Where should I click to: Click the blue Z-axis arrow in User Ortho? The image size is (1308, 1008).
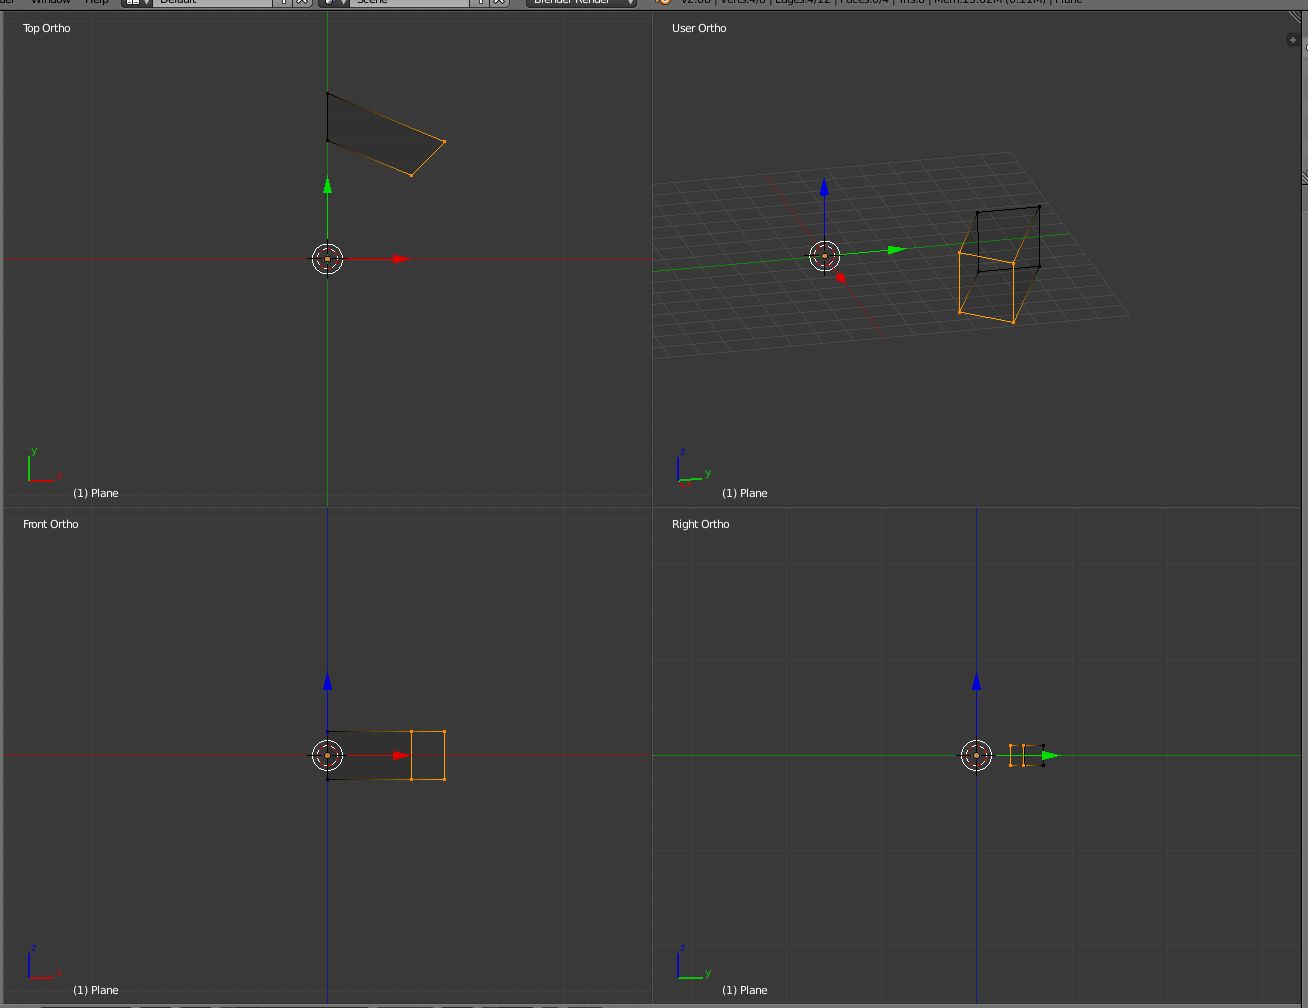click(x=824, y=186)
